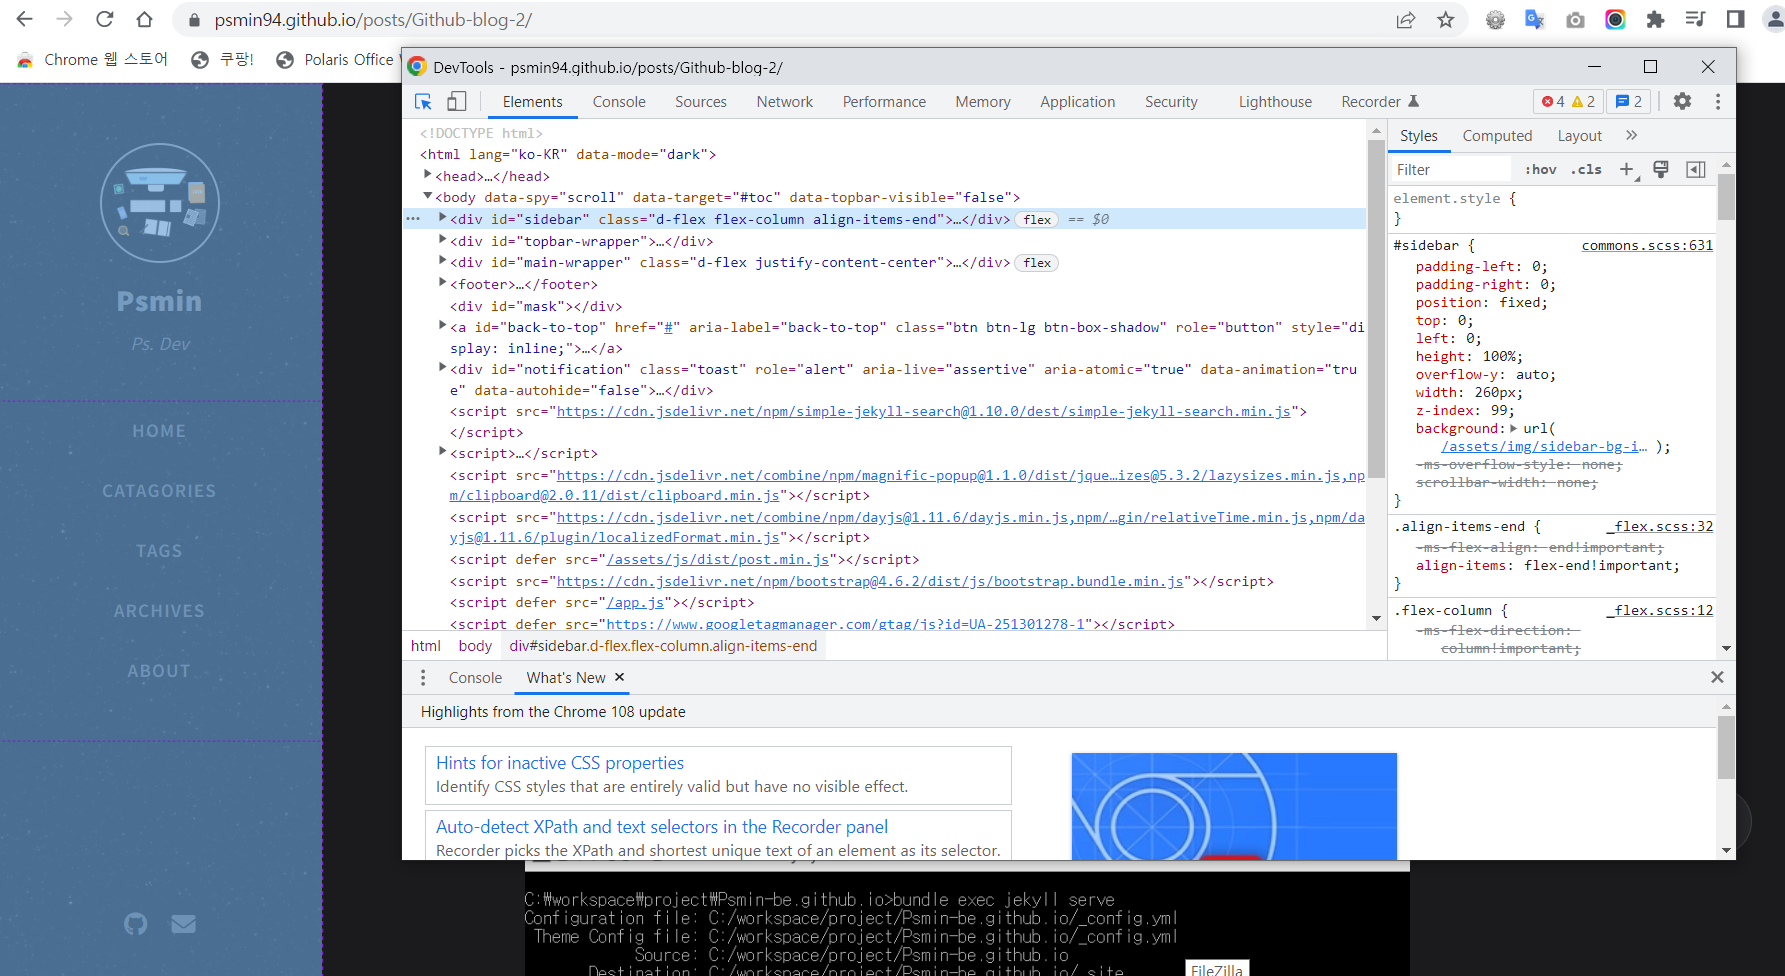Viewport: 1785px width, 976px height.
Task: Click the Filter styles input field
Action: [x=1452, y=169]
